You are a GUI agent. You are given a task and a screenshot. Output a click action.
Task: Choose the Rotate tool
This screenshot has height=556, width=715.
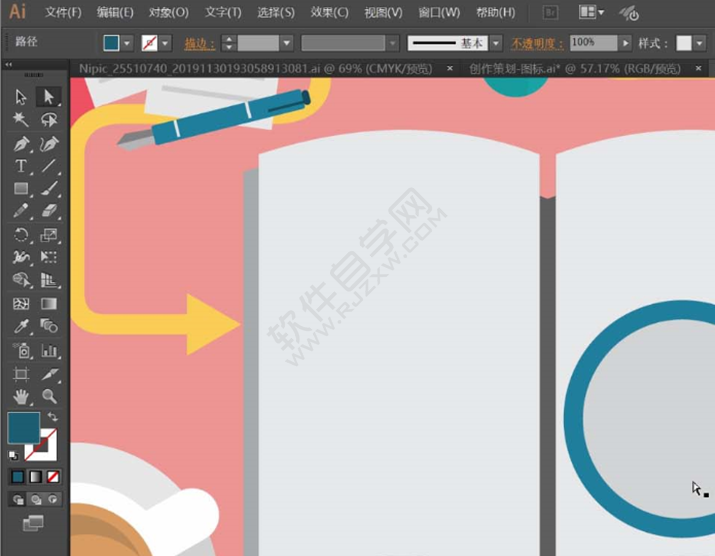(21, 235)
